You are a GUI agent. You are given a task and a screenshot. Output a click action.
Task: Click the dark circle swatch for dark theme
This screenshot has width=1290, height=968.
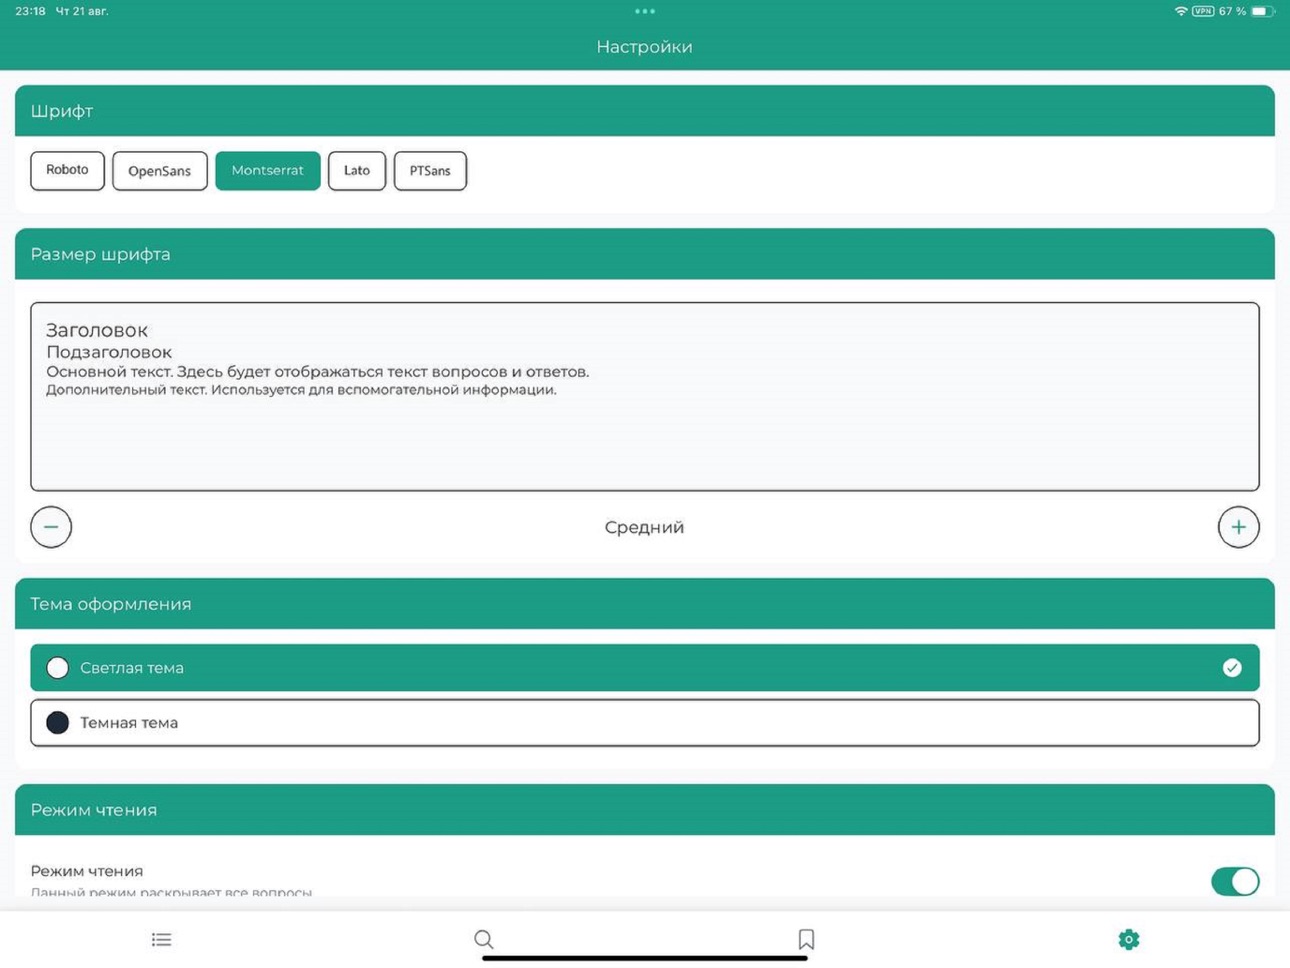click(58, 722)
